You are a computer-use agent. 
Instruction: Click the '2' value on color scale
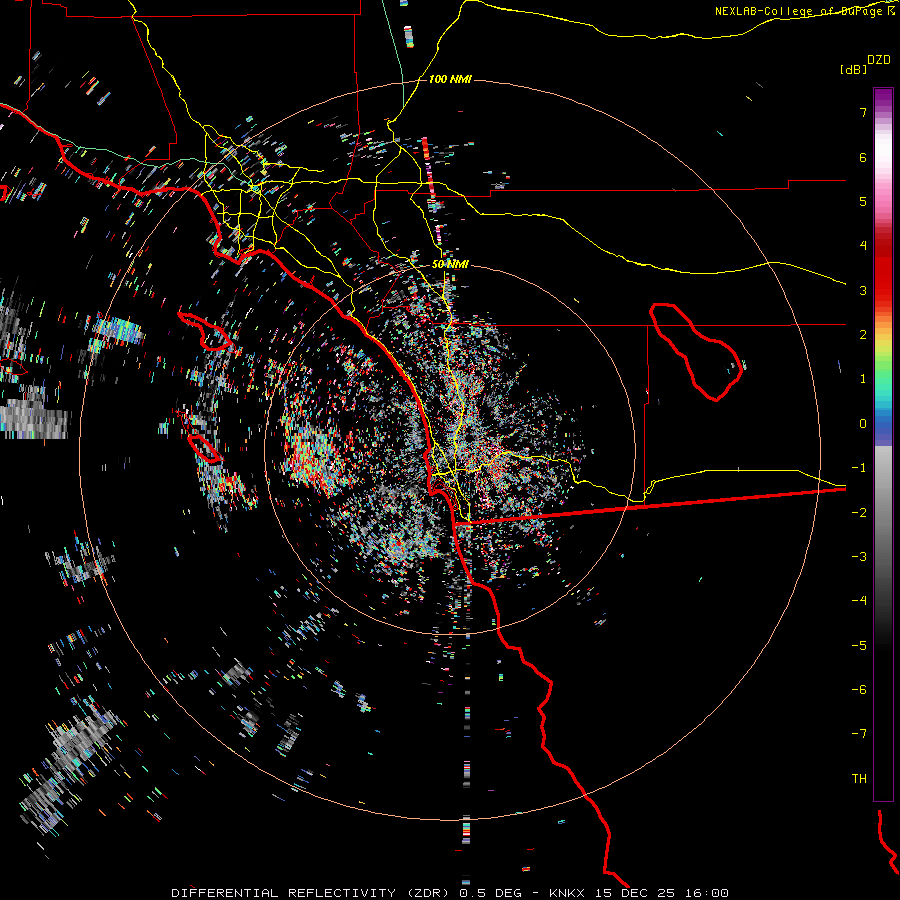tap(863, 335)
